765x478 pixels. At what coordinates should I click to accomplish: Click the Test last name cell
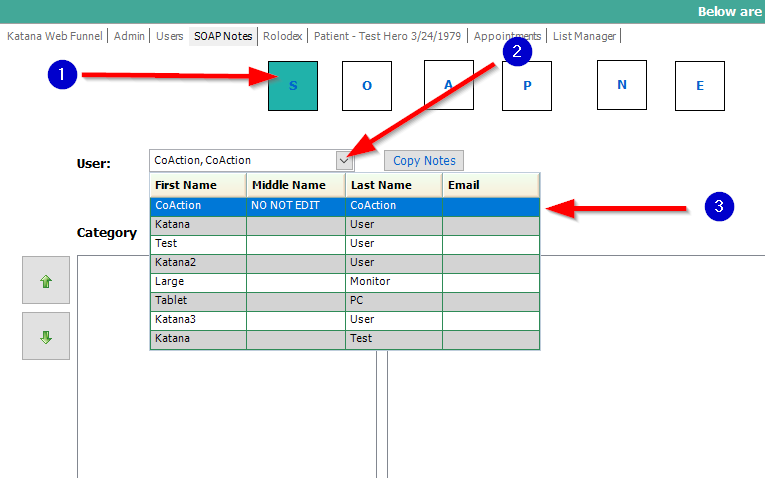pos(394,339)
